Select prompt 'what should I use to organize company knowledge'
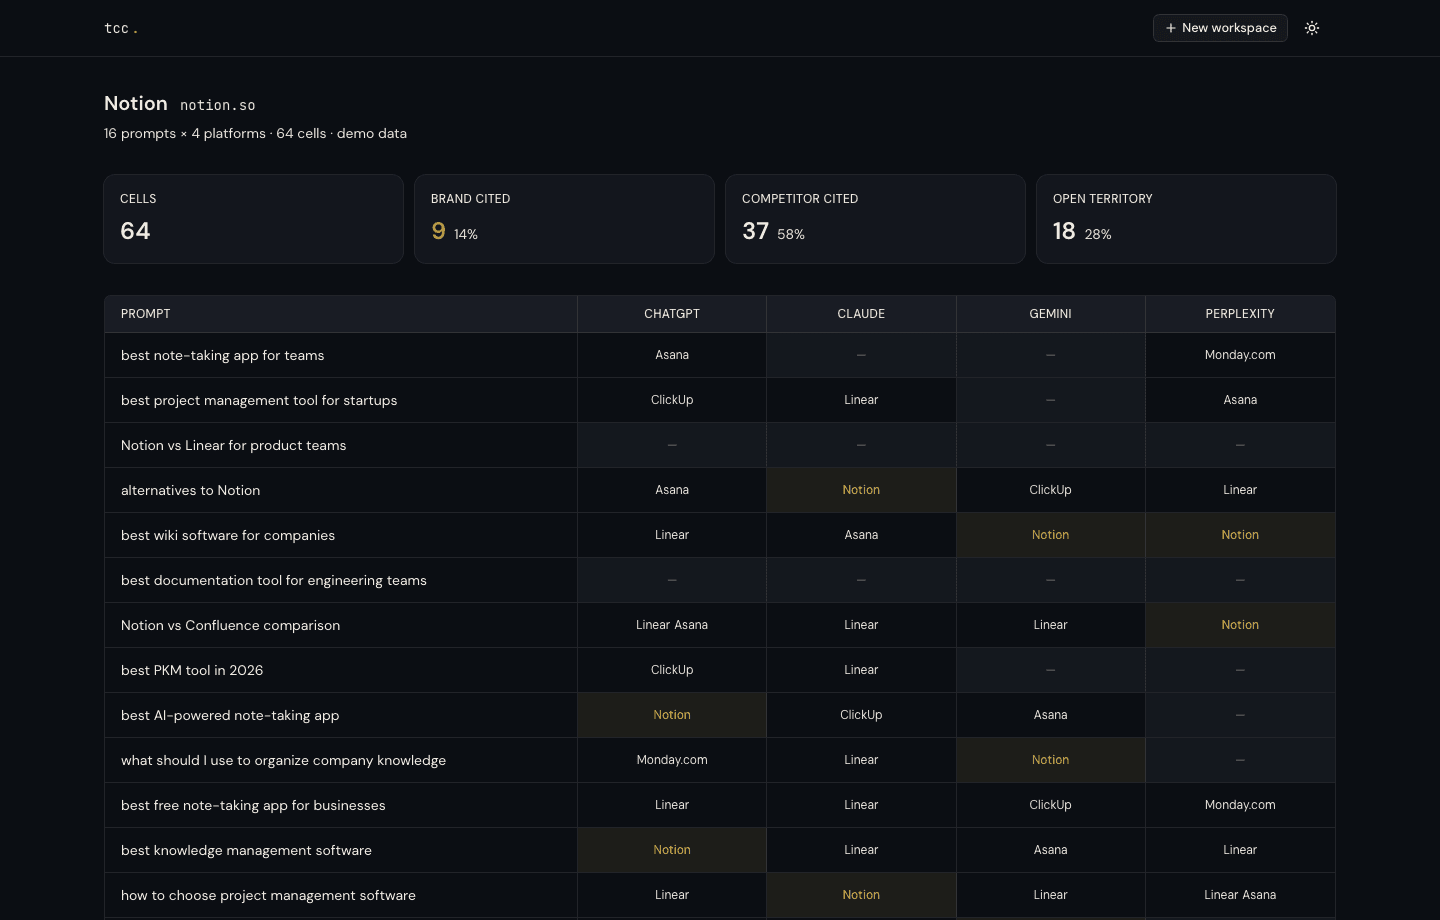Screen dimensions: 1440x920 tap(341, 760)
